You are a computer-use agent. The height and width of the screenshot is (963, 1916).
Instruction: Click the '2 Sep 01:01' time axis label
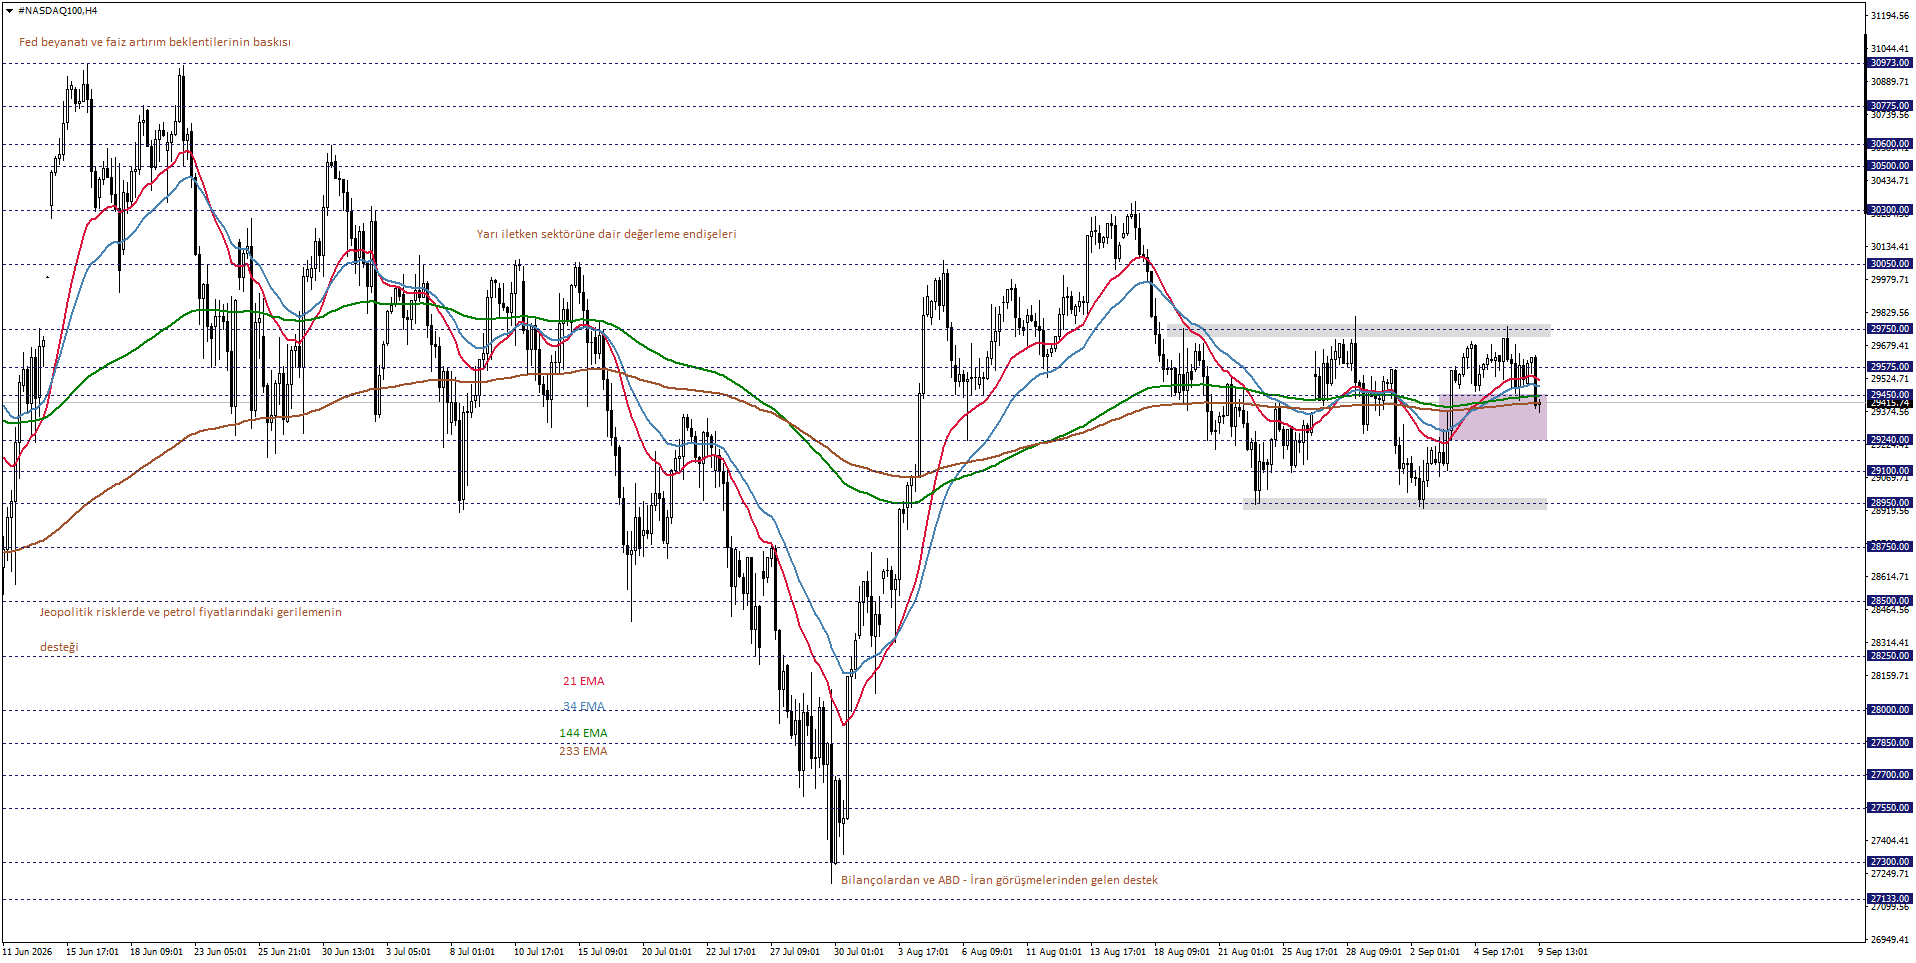1434,952
